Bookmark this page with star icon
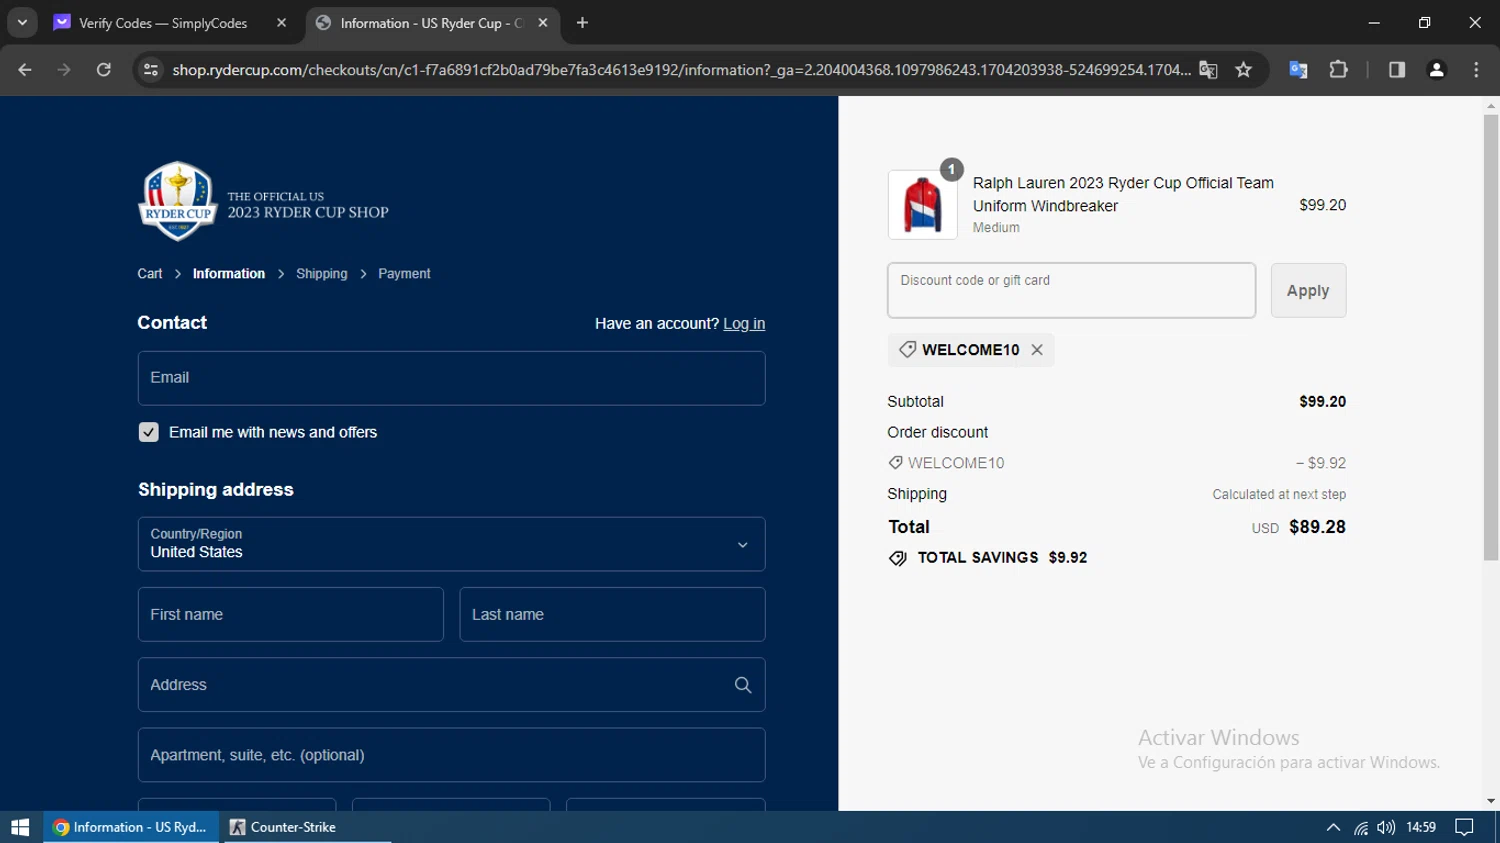This screenshot has width=1500, height=843. point(1244,69)
